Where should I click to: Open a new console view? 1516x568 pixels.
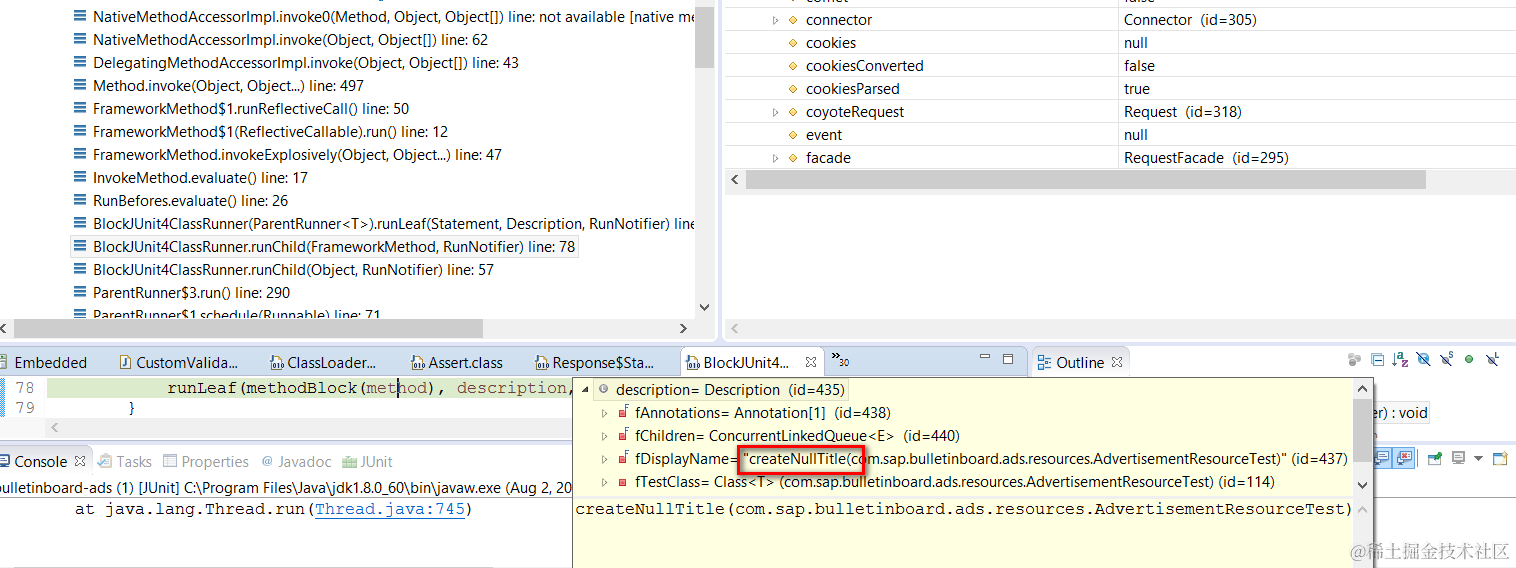pos(1499,458)
